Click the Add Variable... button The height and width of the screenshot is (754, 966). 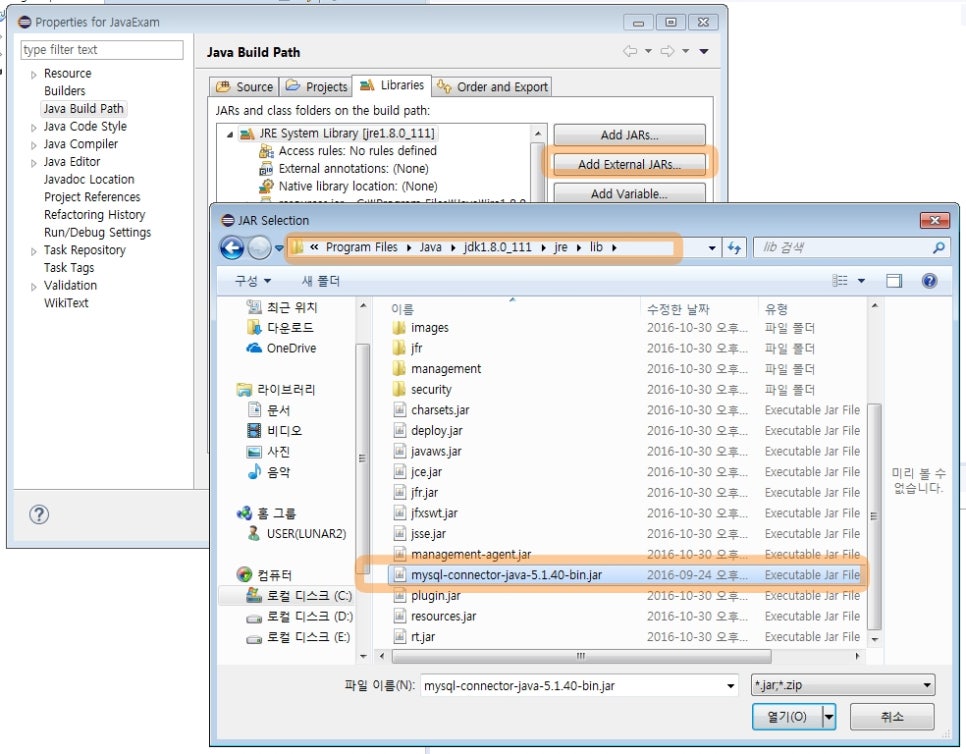coord(630,193)
